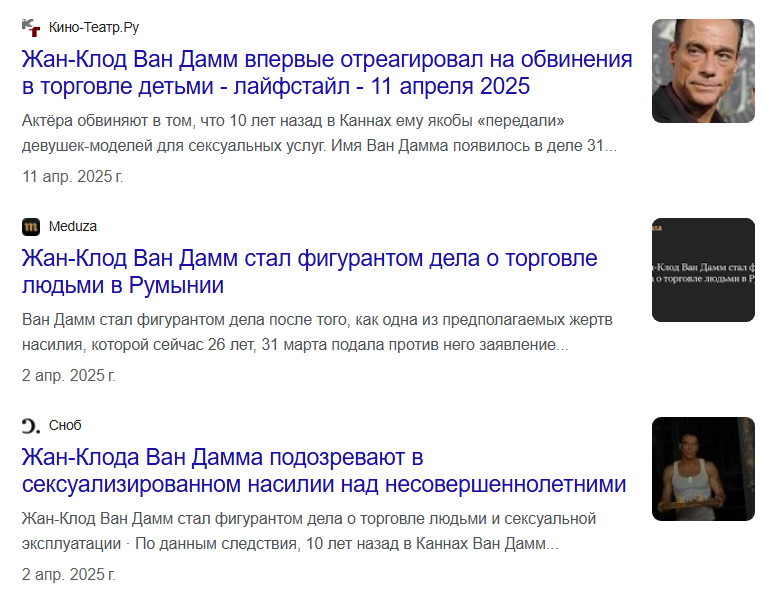
Task: Click the date 11 апр. 2025 г.
Action: coord(72,176)
